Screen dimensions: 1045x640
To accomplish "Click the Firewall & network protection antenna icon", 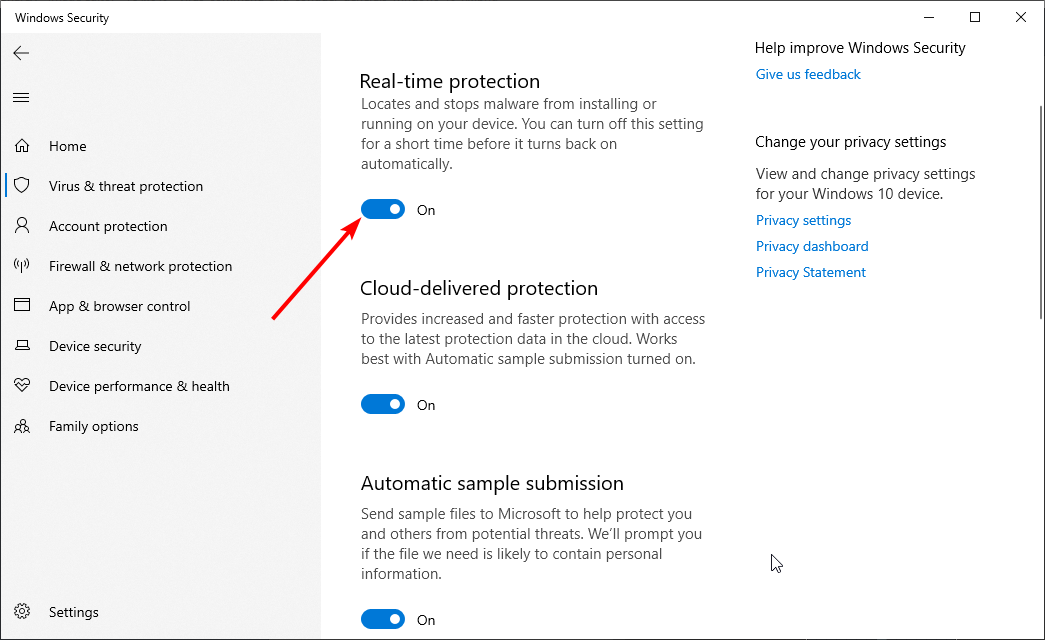I will pos(22,266).
